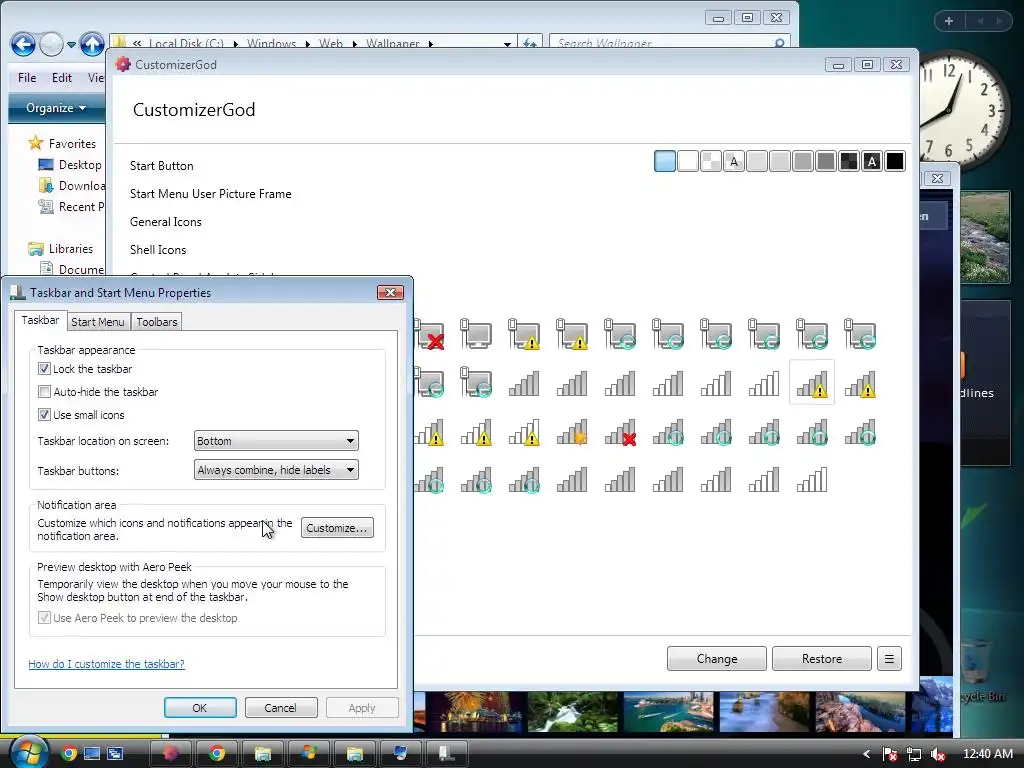
Task: Open the computer monitor taskbar button
Action: [400, 754]
